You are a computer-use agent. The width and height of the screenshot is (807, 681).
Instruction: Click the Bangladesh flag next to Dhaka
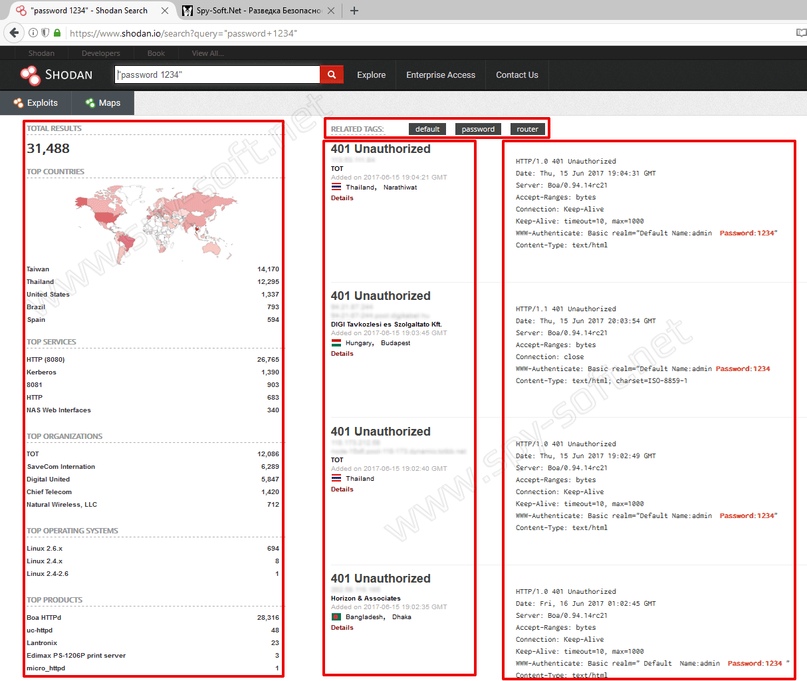[x=336, y=616]
